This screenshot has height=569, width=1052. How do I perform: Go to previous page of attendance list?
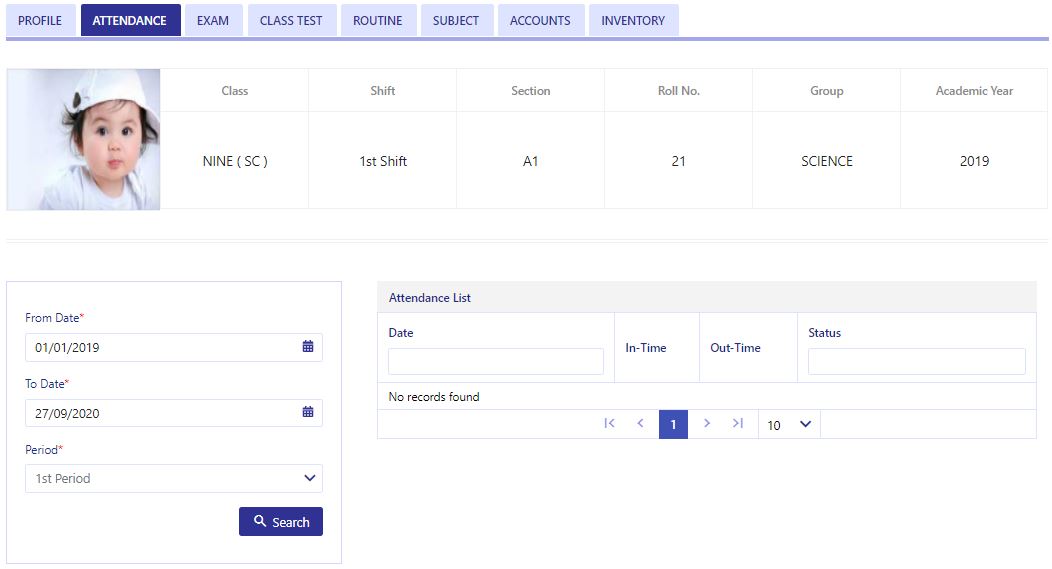[x=640, y=423]
